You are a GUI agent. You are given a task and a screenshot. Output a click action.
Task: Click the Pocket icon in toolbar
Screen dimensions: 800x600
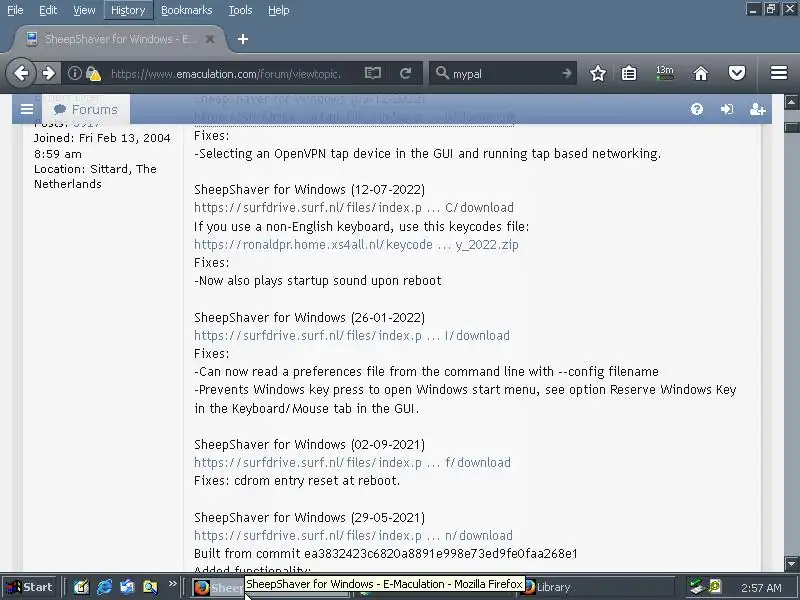pos(737,73)
